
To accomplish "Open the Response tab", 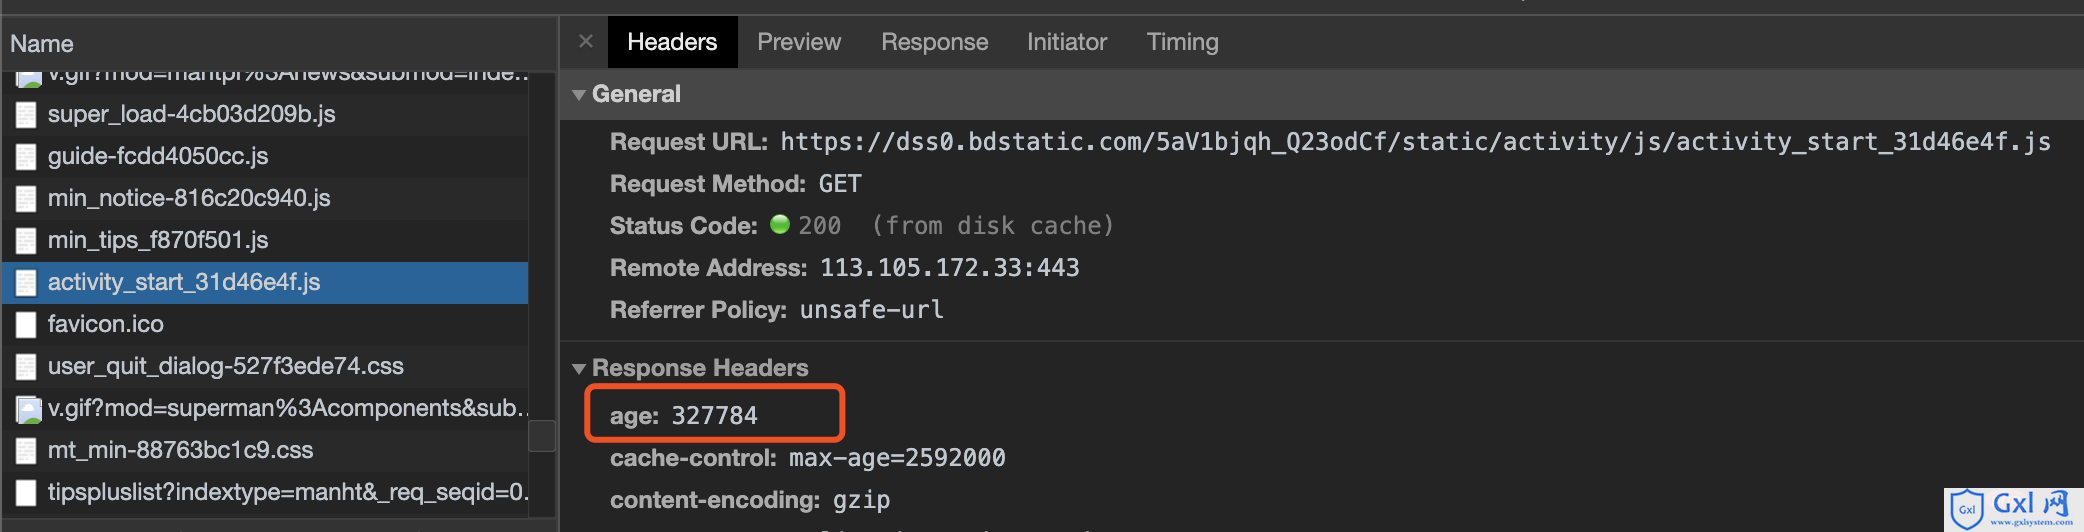I will coord(934,42).
